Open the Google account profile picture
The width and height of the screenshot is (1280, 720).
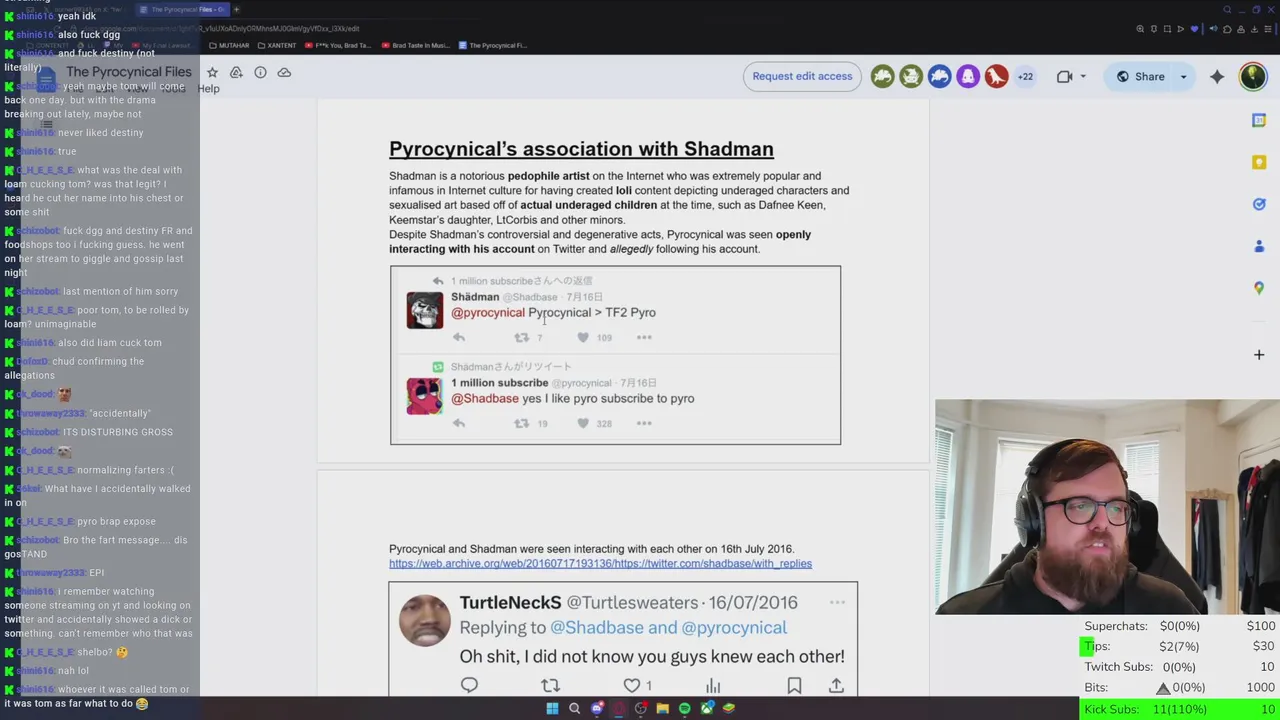[1253, 76]
